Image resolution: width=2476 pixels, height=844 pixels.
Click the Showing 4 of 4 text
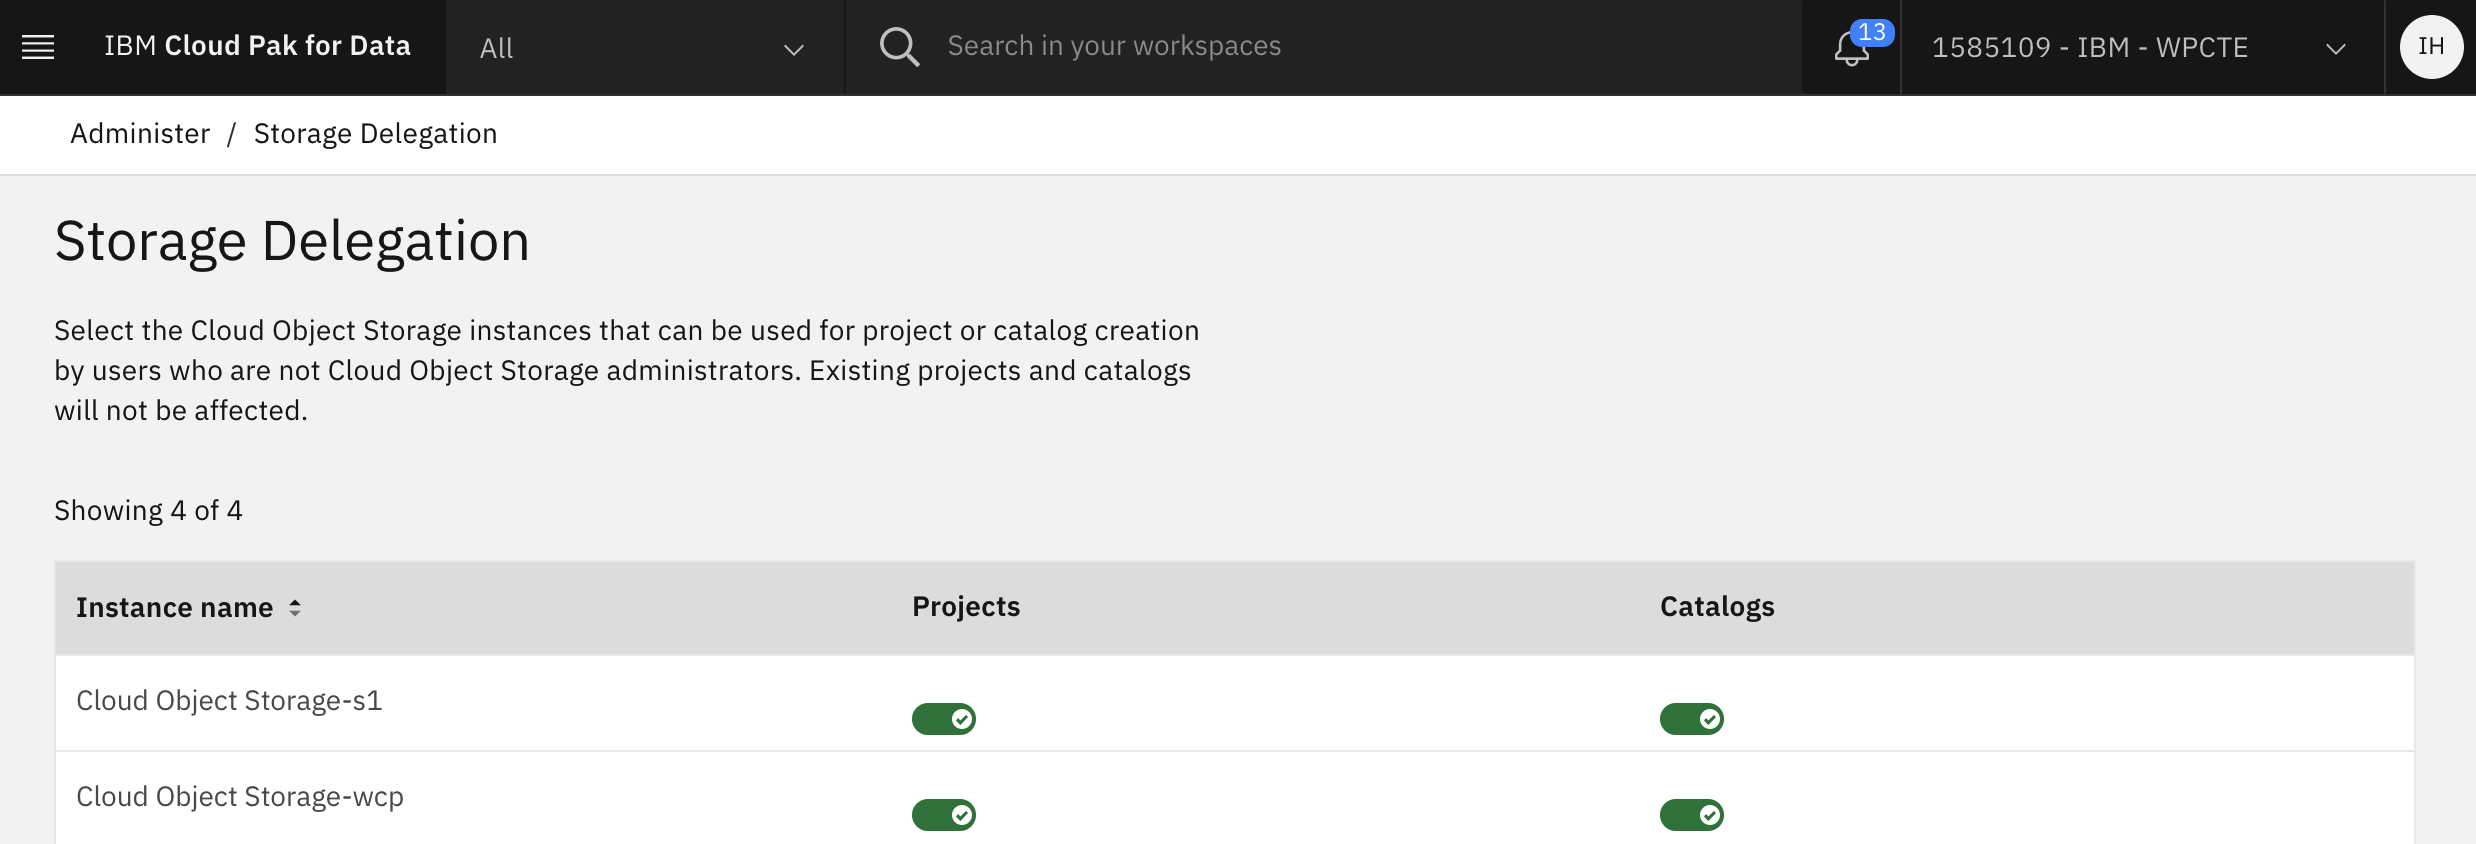click(148, 511)
